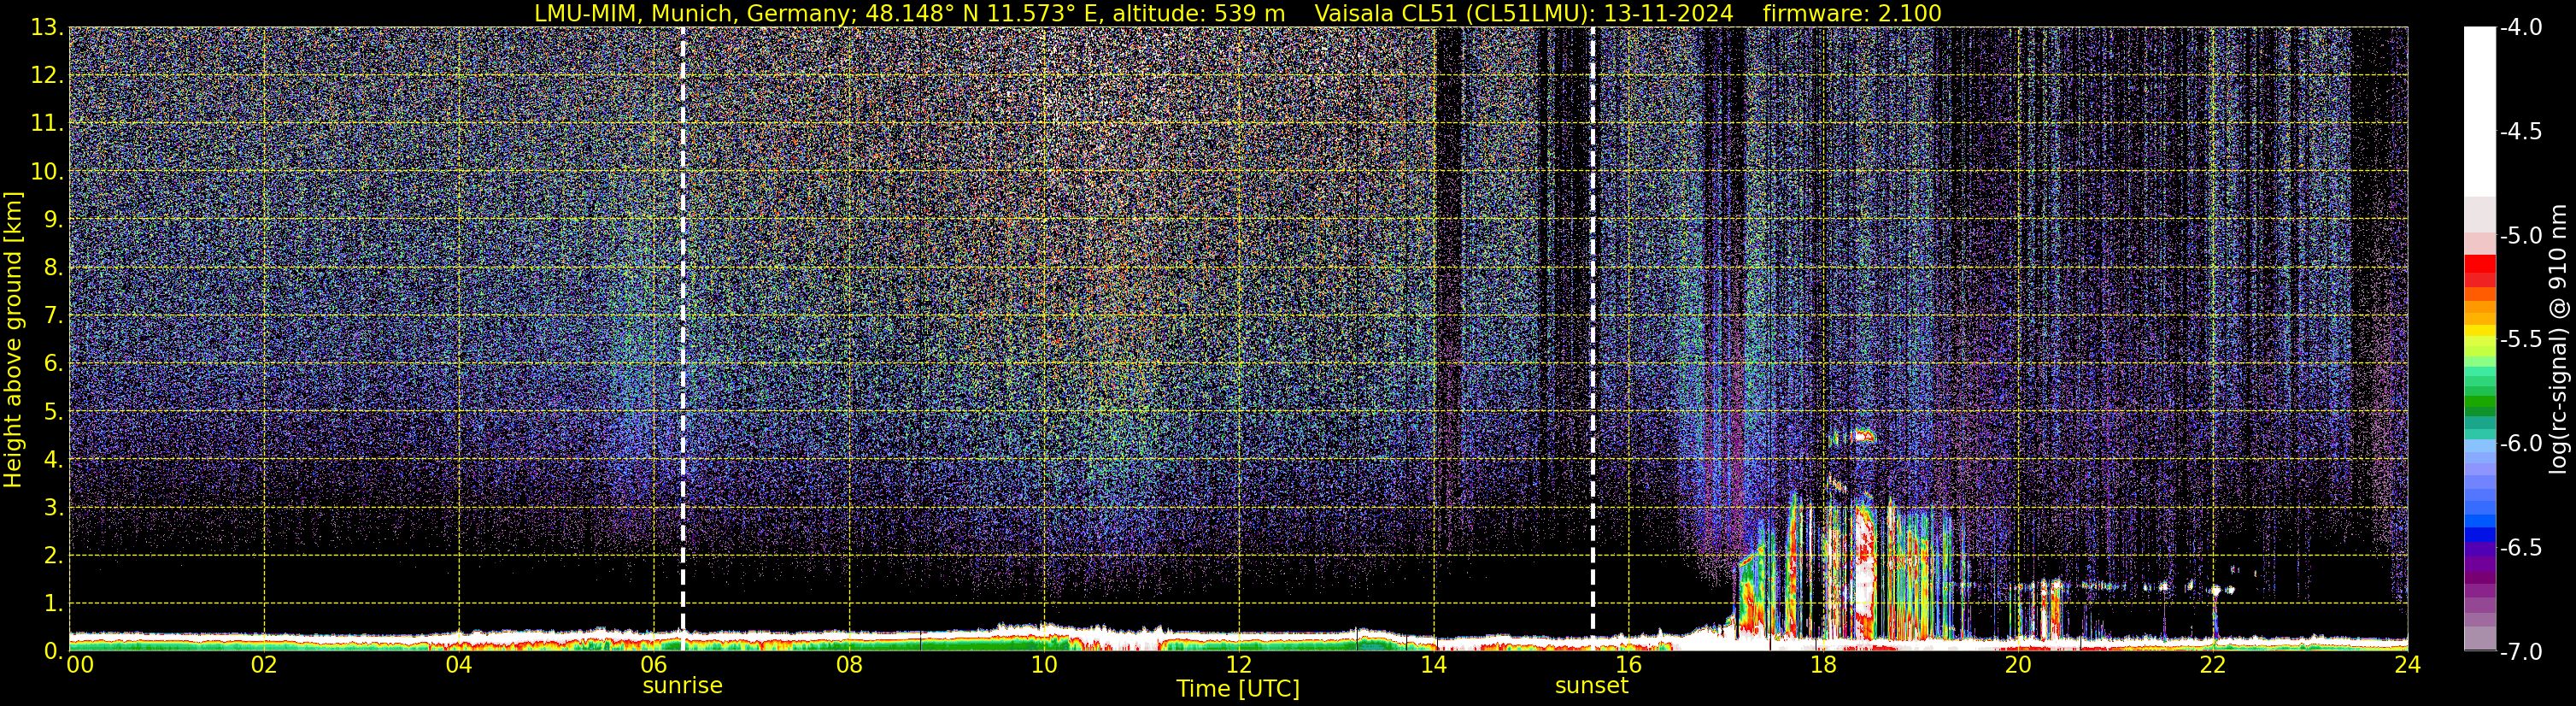This screenshot has width=2576, height=706.
Task: Click the "Time [UTC]" axis title
Action: (x=1238, y=689)
